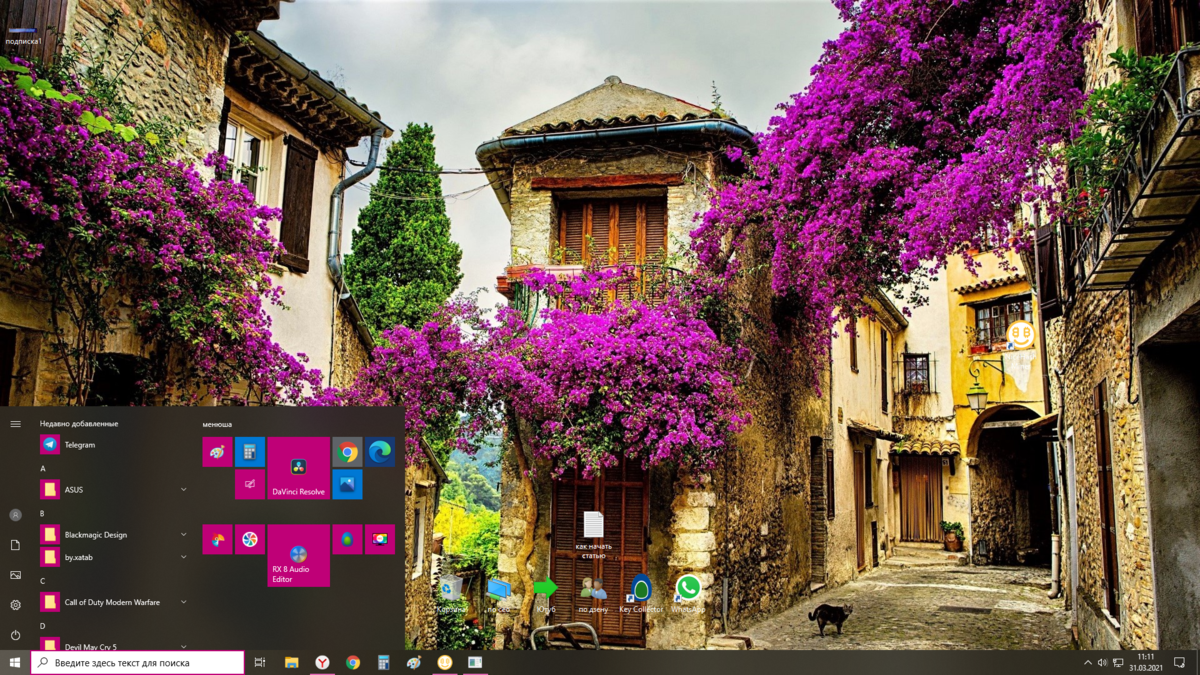Open the round color-wheel tile
This screenshot has width=1200, height=675.
pyautogui.click(x=250, y=539)
